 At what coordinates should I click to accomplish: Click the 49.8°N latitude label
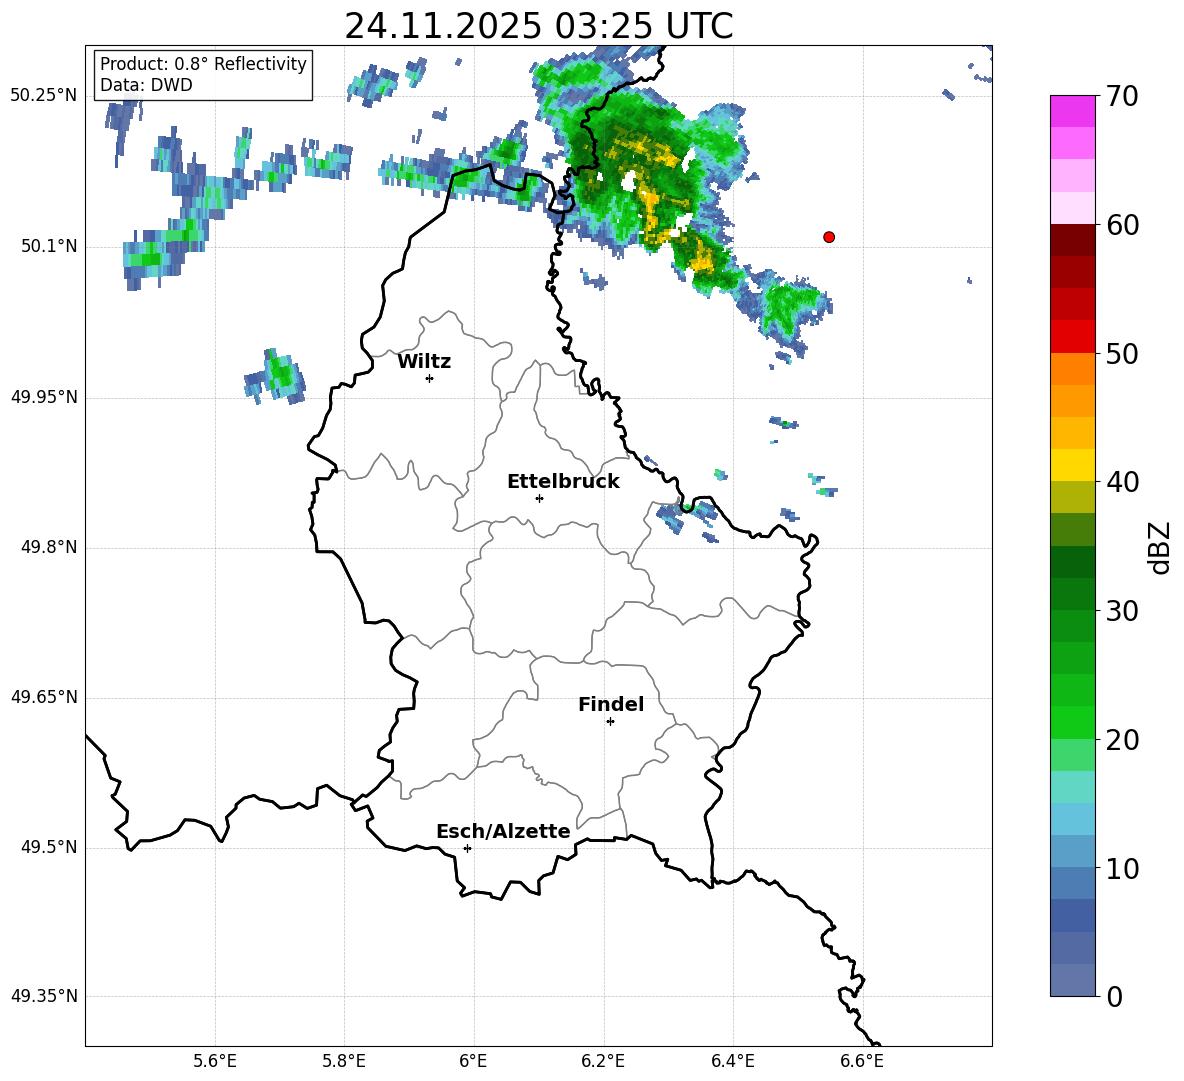[x=49, y=547]
